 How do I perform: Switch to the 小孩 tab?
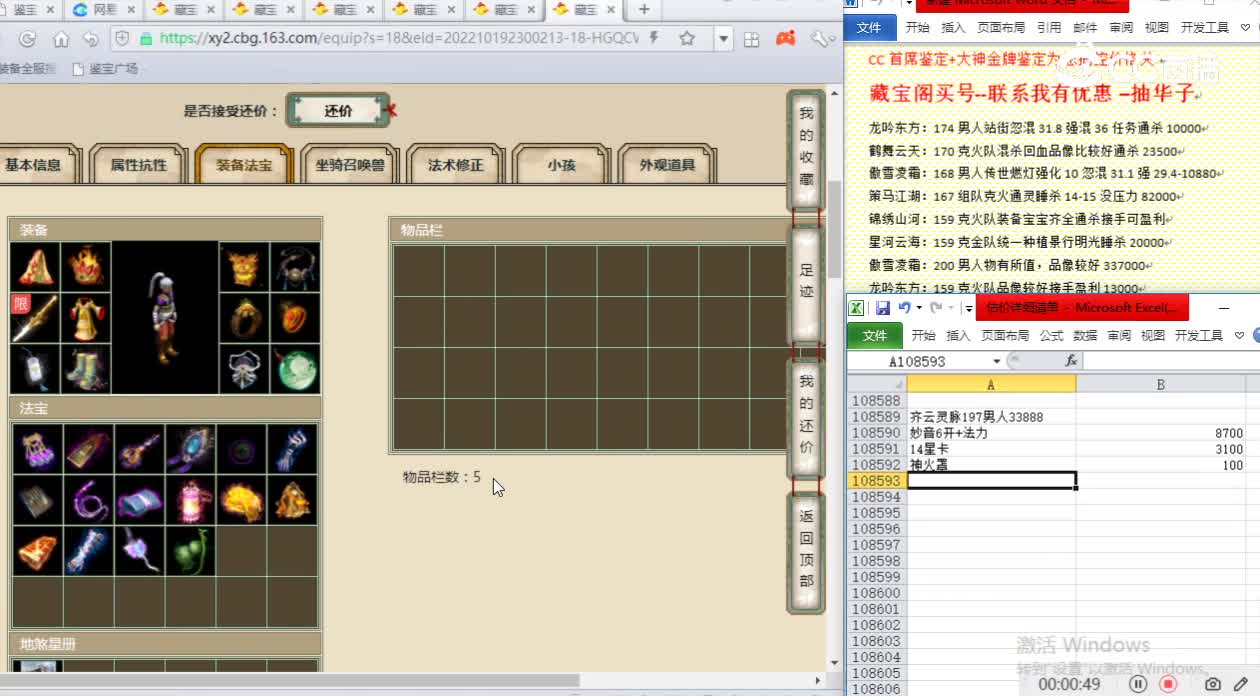tap(561, 165)
